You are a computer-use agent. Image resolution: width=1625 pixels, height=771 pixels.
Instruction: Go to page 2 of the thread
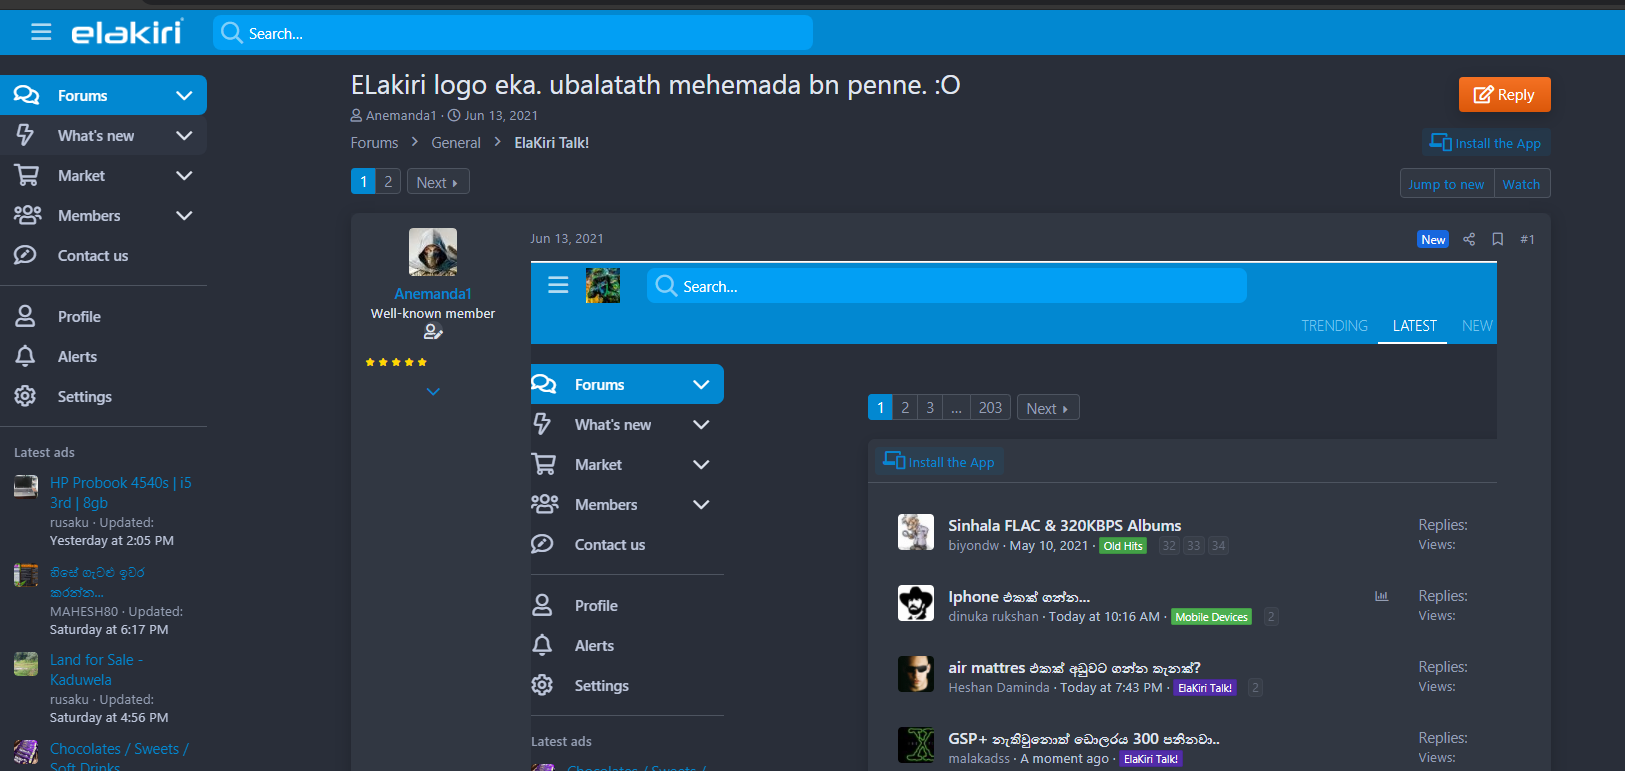point(388,182)
